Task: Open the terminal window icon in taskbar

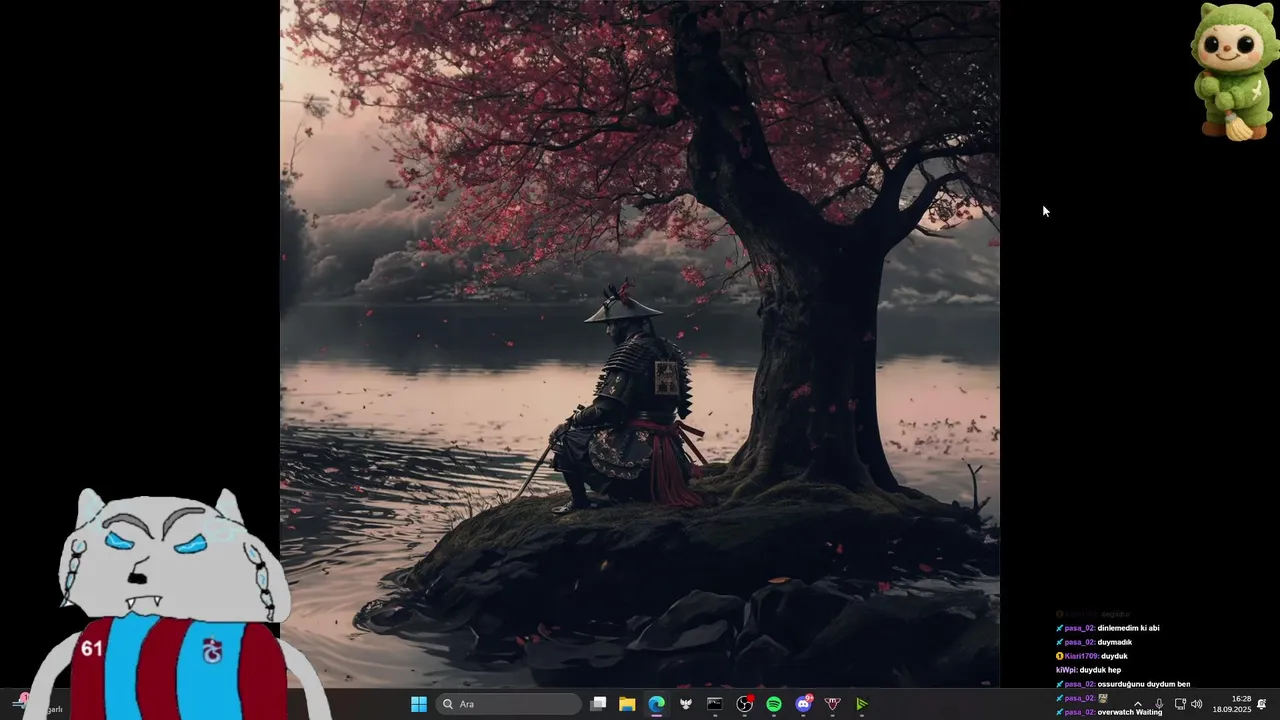Action: 714,704
